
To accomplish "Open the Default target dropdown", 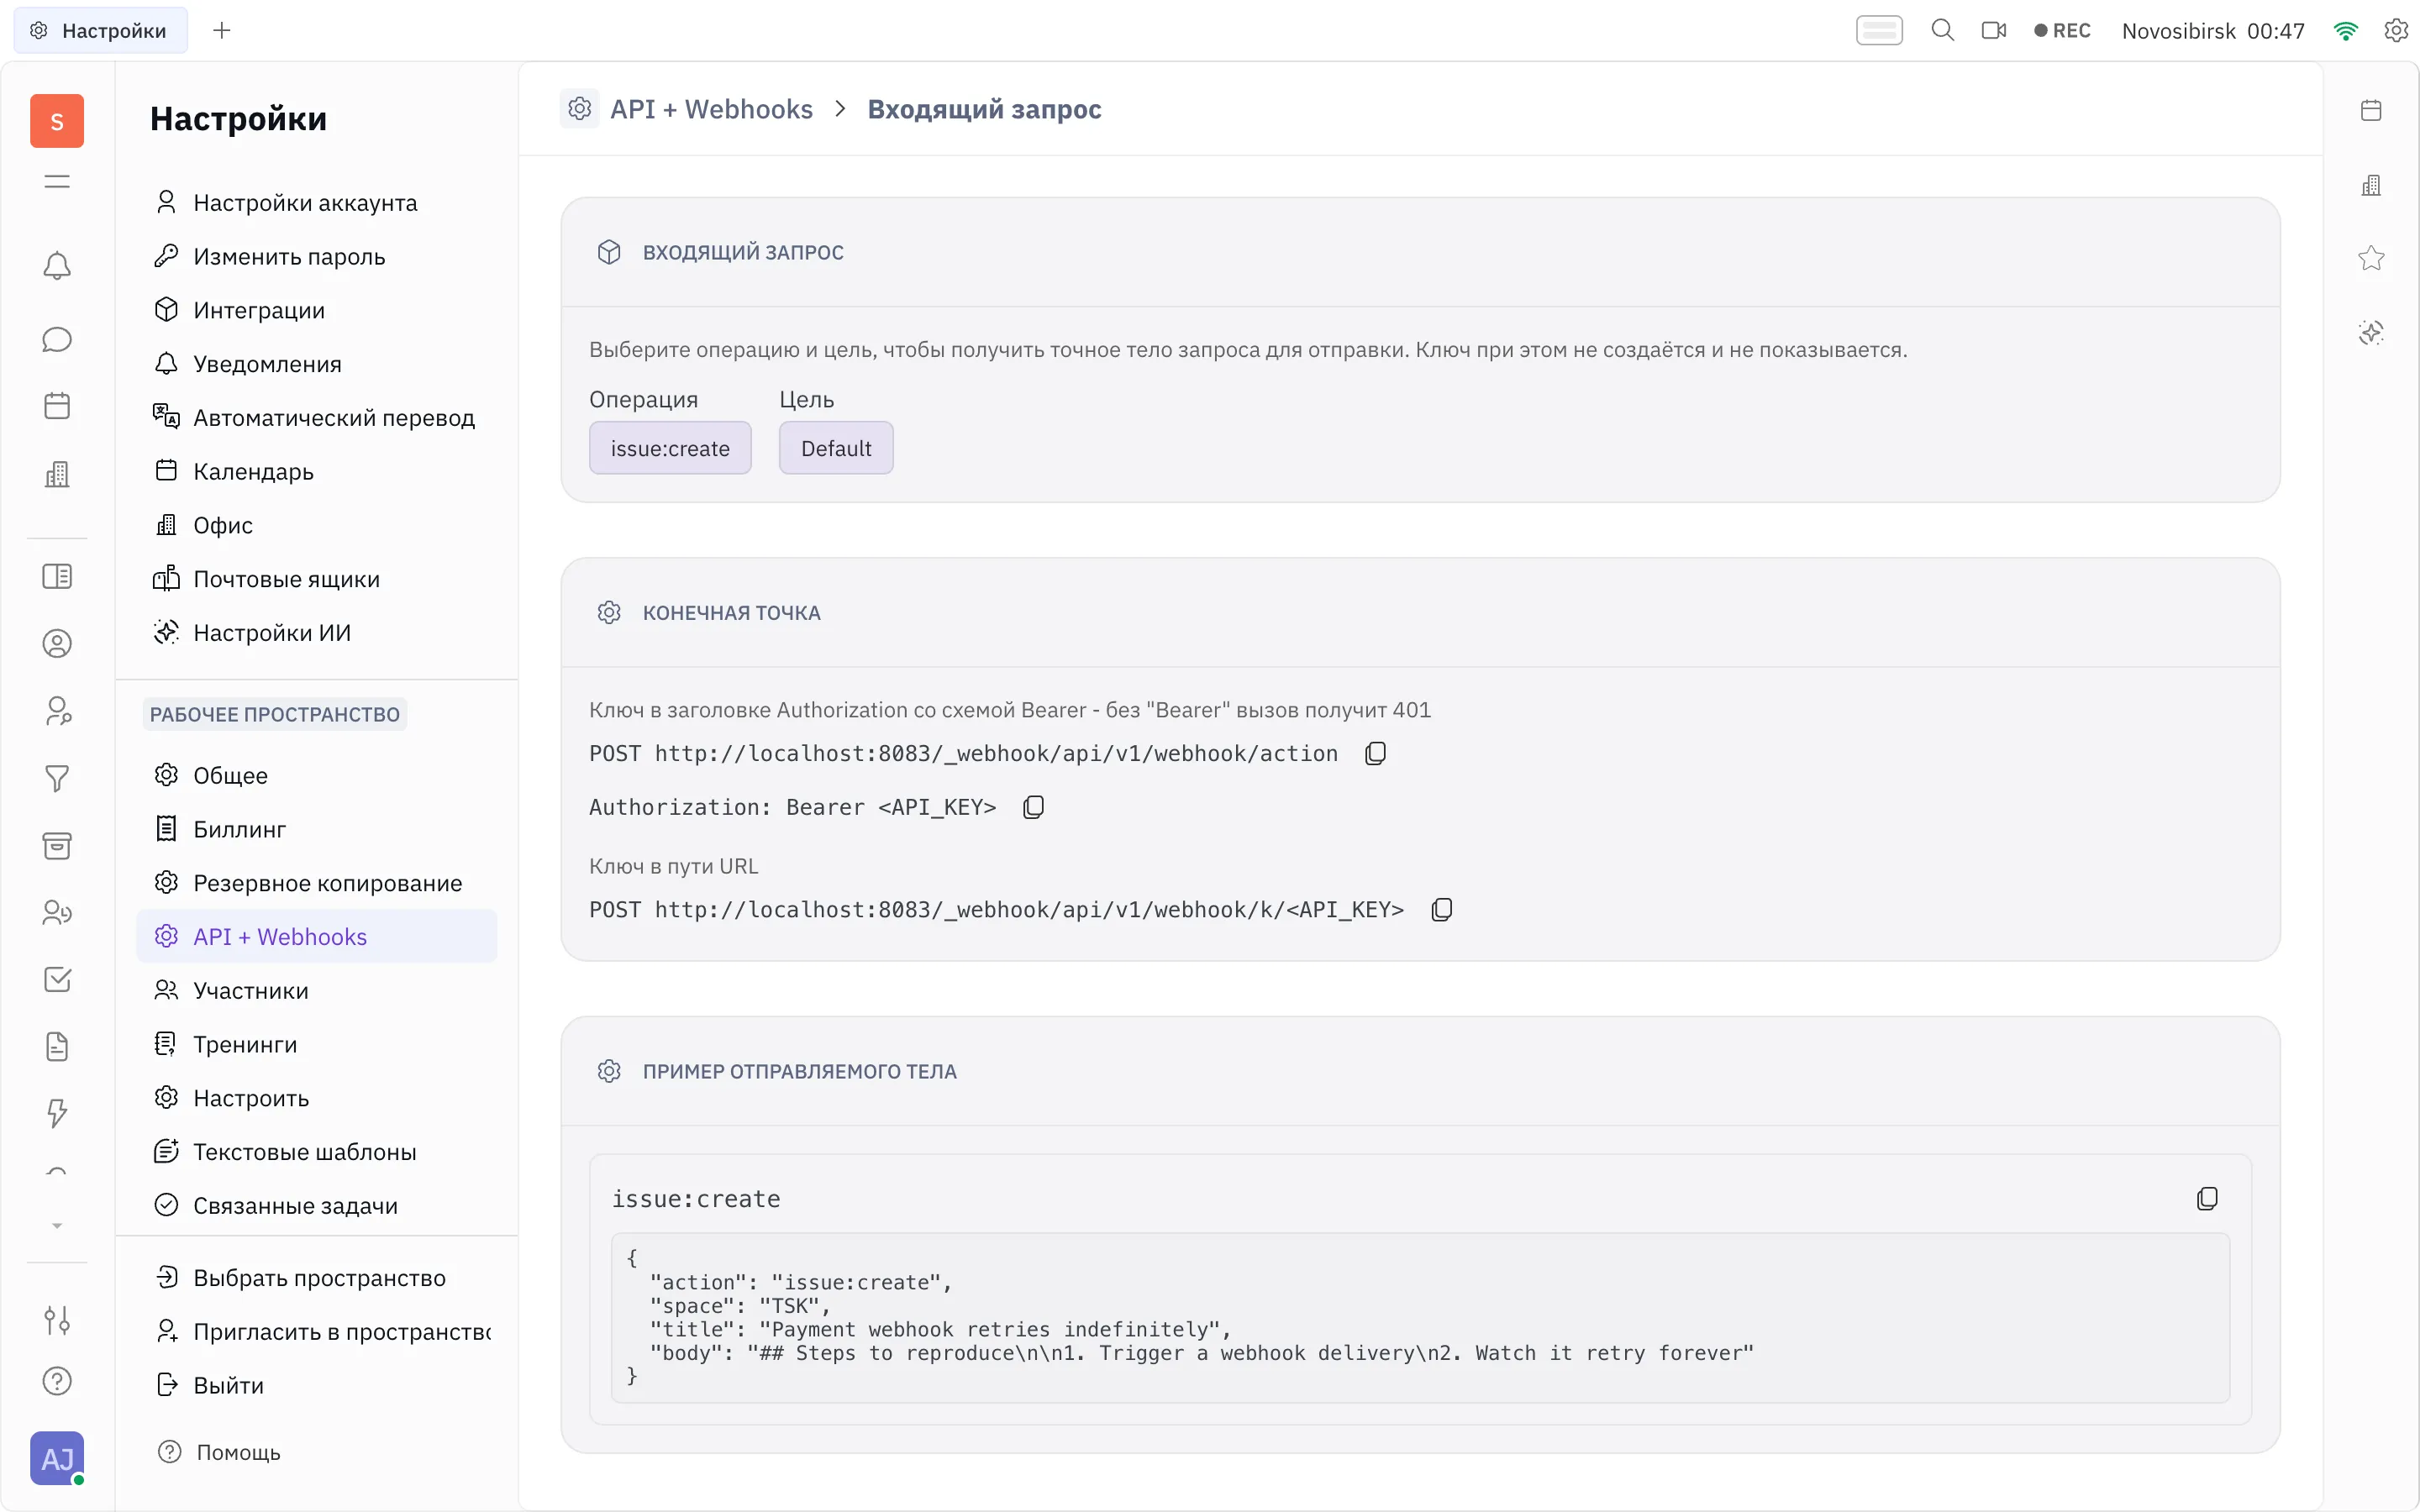I will click(x=836, y=448).
